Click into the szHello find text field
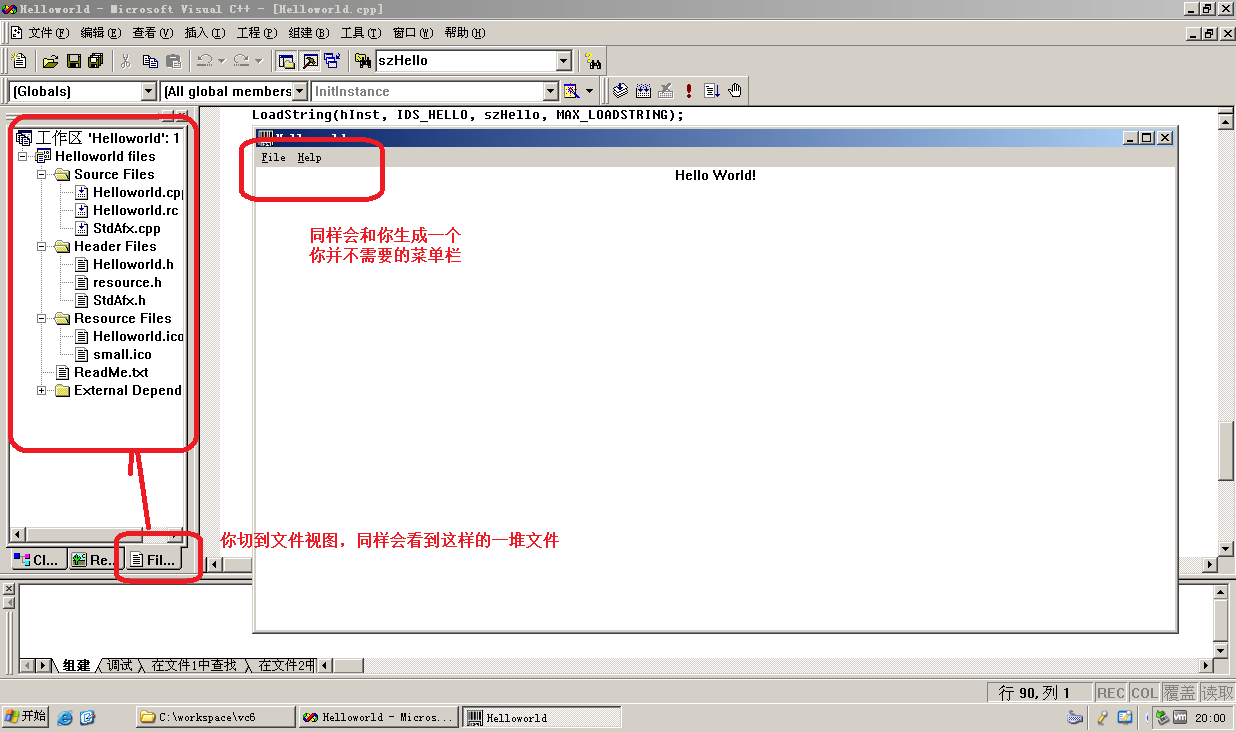1236x732 pixels. 465,61
